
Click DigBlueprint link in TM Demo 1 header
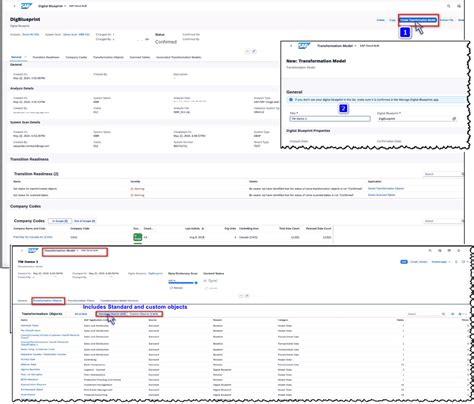155,273
